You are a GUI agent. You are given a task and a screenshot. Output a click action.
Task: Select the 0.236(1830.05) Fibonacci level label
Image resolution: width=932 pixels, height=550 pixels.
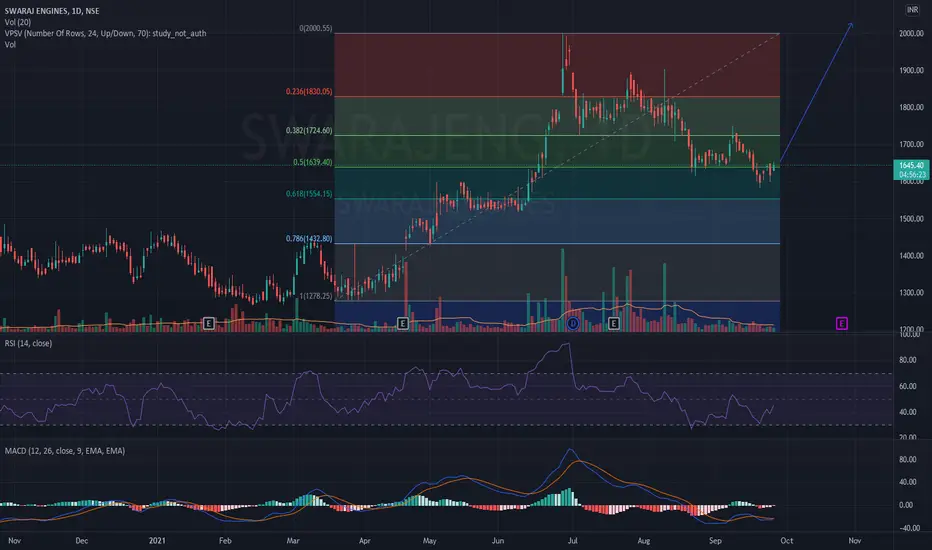(x=309, y=92)
